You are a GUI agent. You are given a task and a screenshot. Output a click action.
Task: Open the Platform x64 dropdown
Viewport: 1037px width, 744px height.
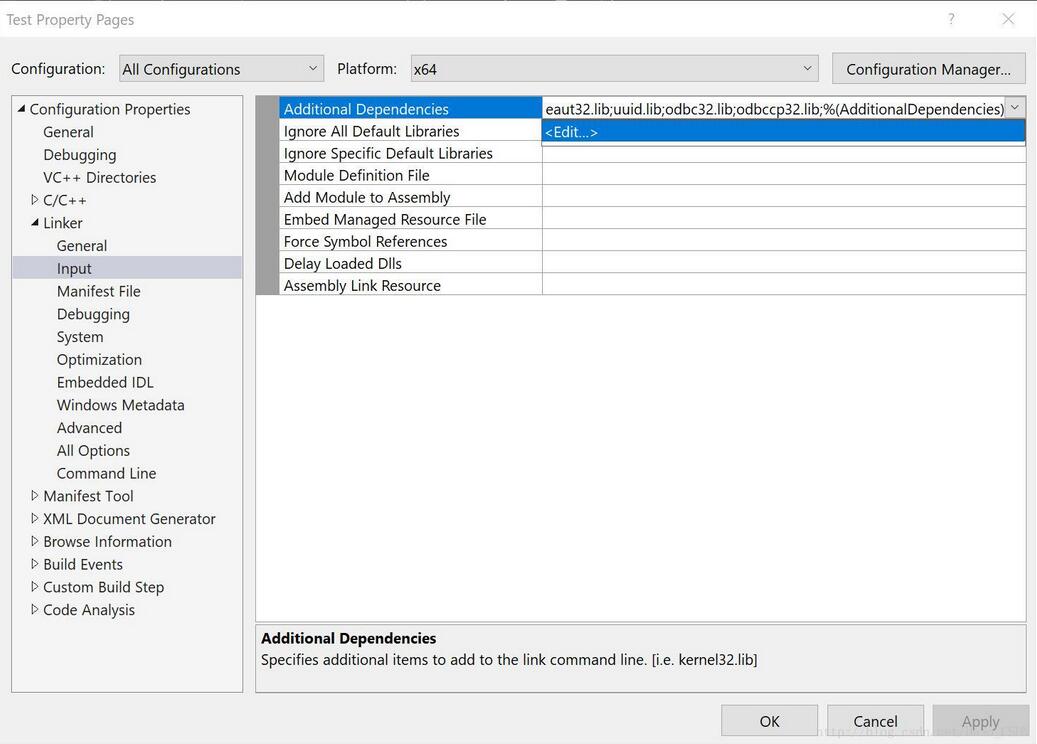(614, 69)
